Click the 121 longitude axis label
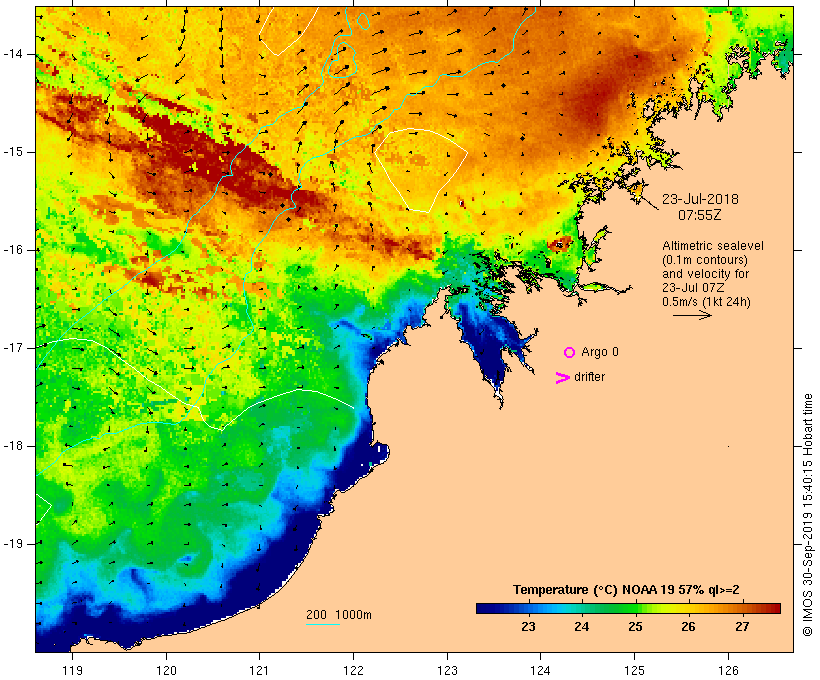820x680 pixels. [259, 671]
